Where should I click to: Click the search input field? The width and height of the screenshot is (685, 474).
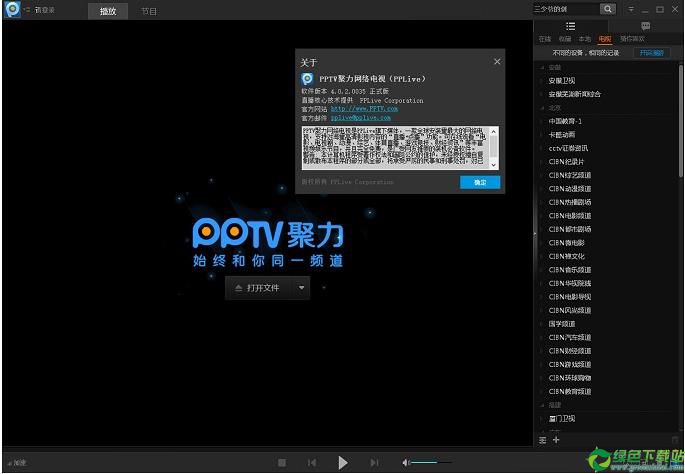point(565,8)
